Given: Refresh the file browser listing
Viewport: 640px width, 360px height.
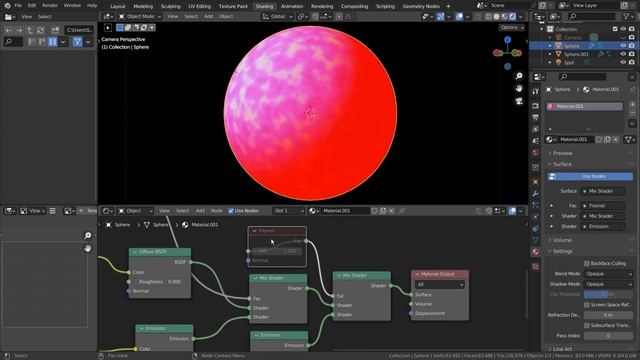Looking at the screenshot, I should click(x=40, y=30).
